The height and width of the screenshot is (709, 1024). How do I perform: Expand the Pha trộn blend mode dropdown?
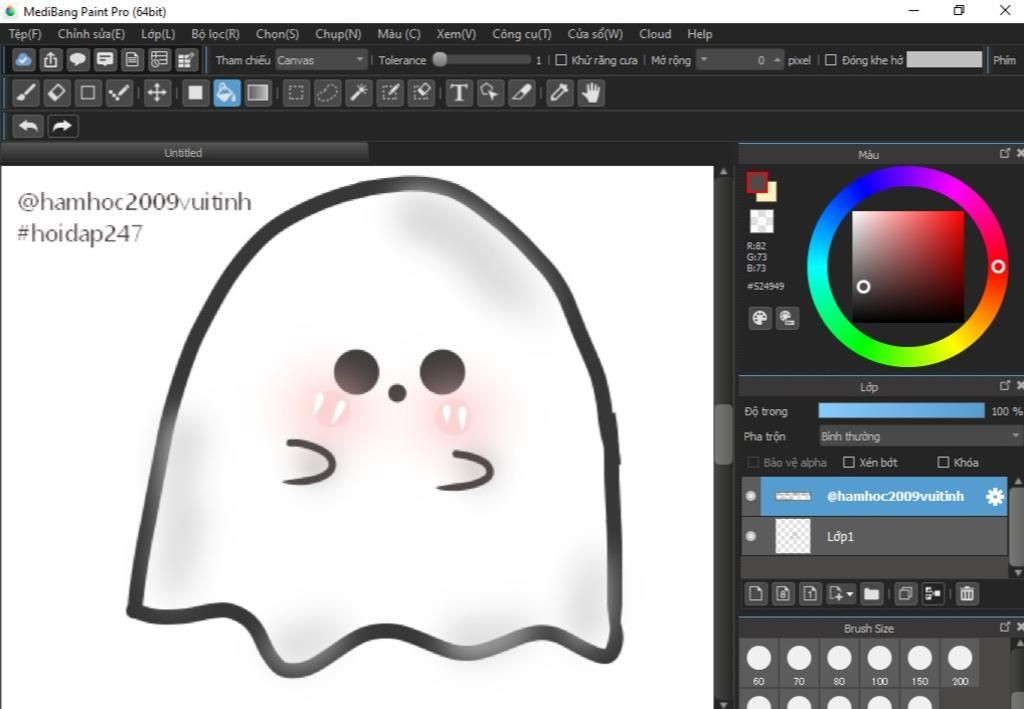919,436
